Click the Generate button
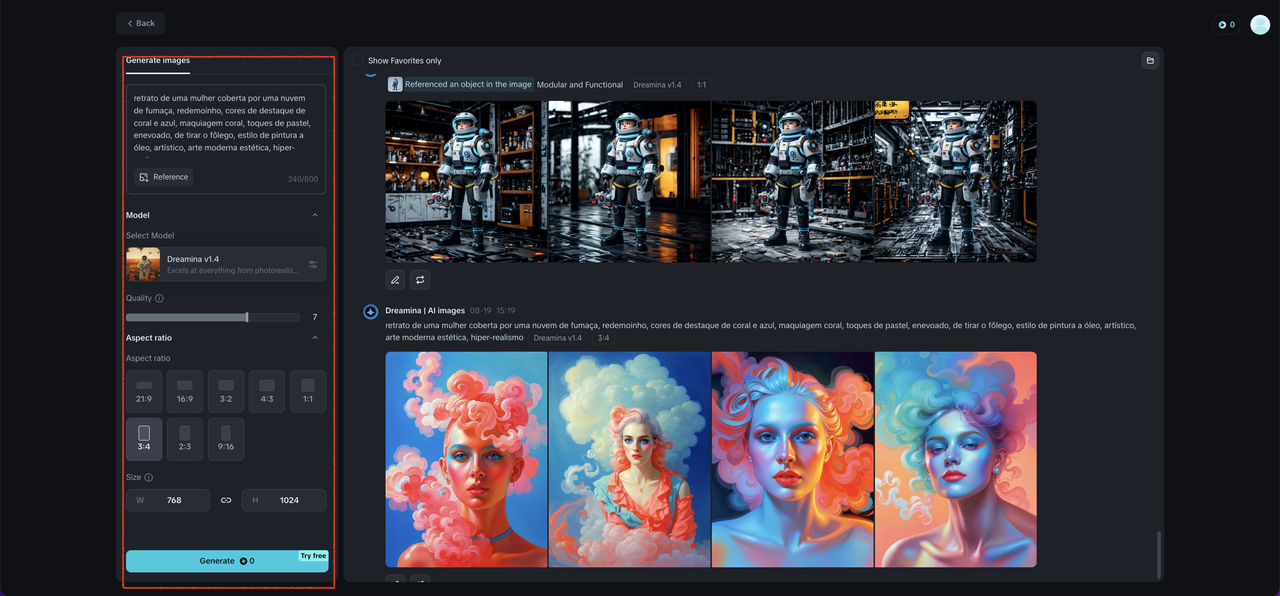The image size is (1280, 596). 227,561
